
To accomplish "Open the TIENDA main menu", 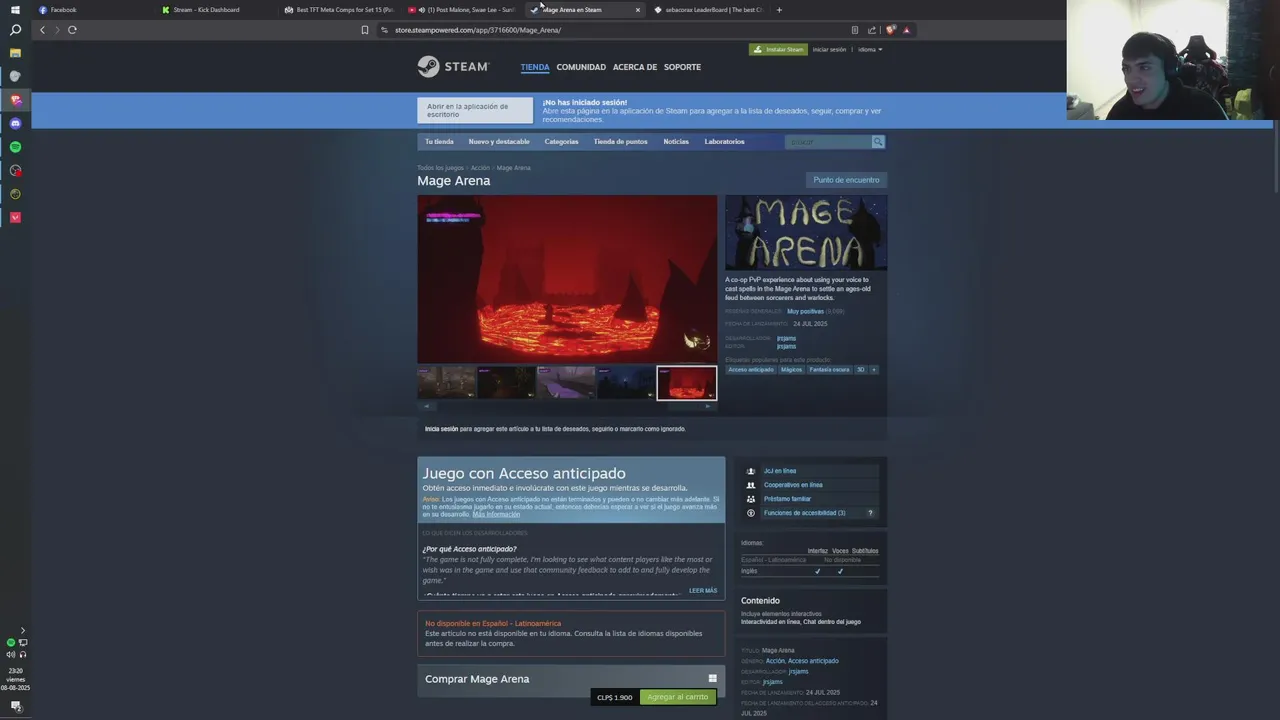I will point(535,67).
